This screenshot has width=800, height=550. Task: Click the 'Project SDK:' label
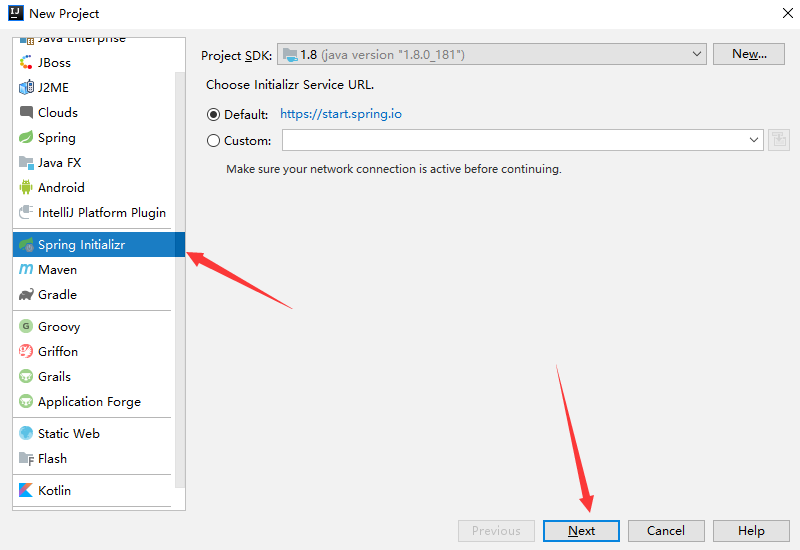(236, 56)
